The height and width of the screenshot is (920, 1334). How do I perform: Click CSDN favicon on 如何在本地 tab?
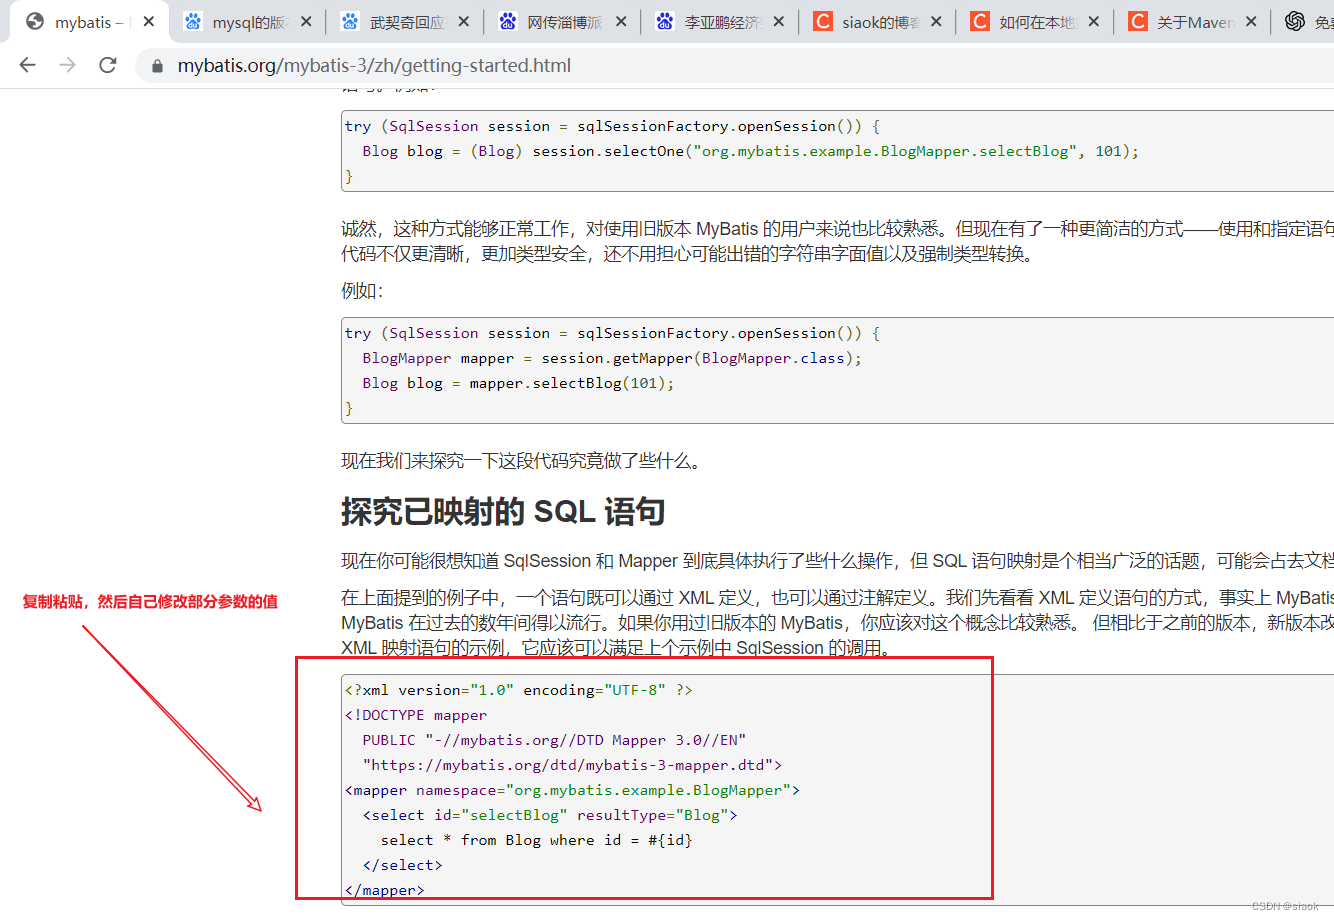[980, 21]
